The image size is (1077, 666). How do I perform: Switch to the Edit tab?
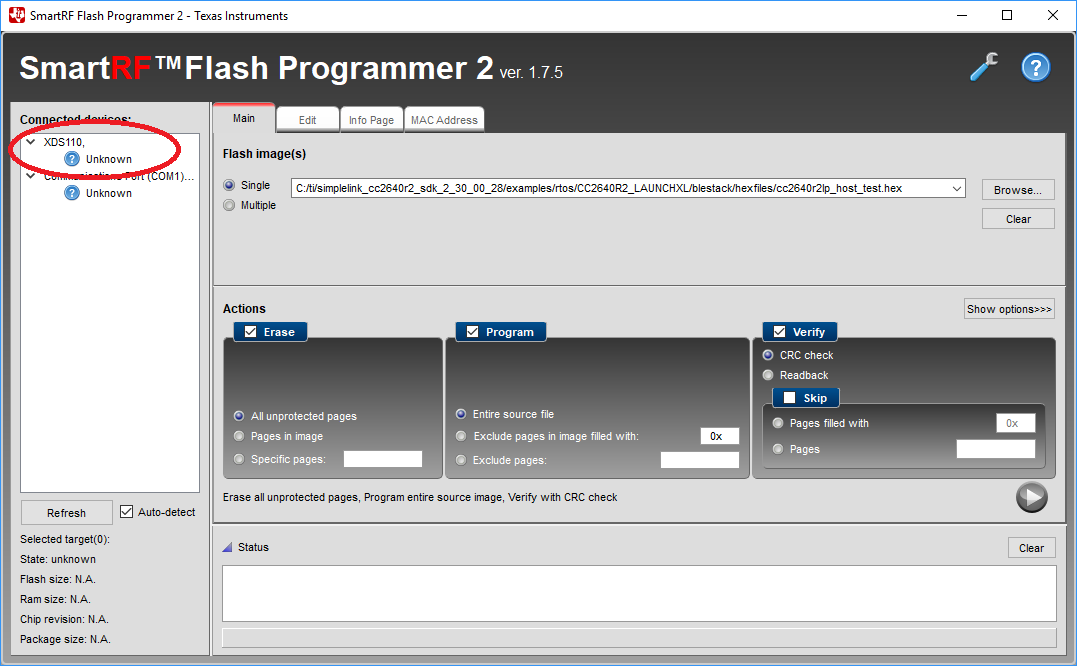tap(307, 118)
